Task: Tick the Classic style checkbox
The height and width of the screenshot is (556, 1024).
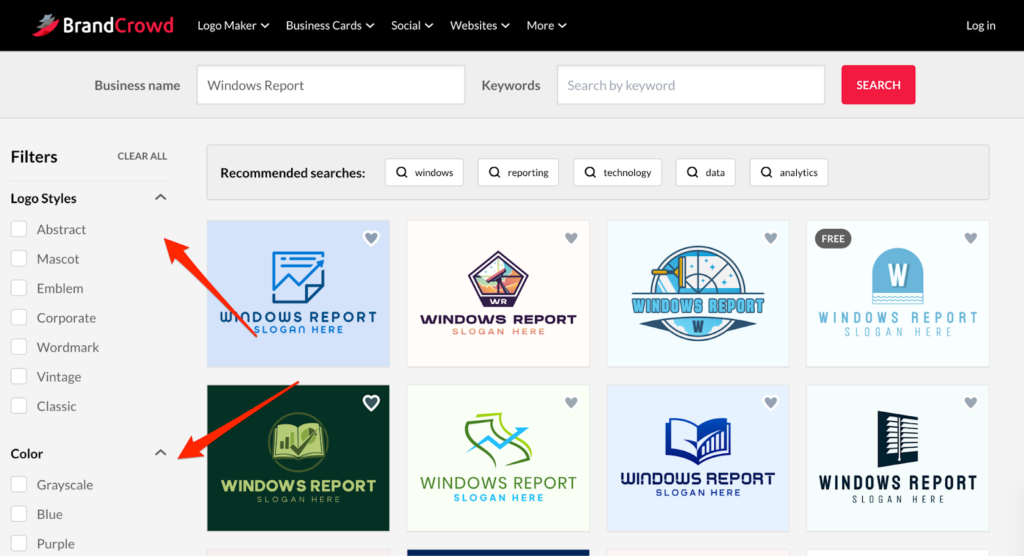Action: pyautogui.click(x=19, y=406)
